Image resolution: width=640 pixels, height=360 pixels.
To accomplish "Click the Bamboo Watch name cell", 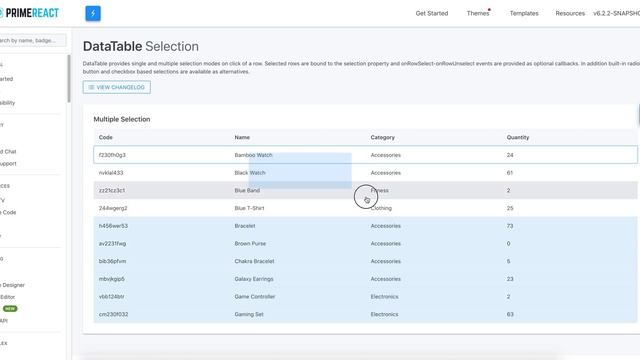I will [x=253, y=155].
